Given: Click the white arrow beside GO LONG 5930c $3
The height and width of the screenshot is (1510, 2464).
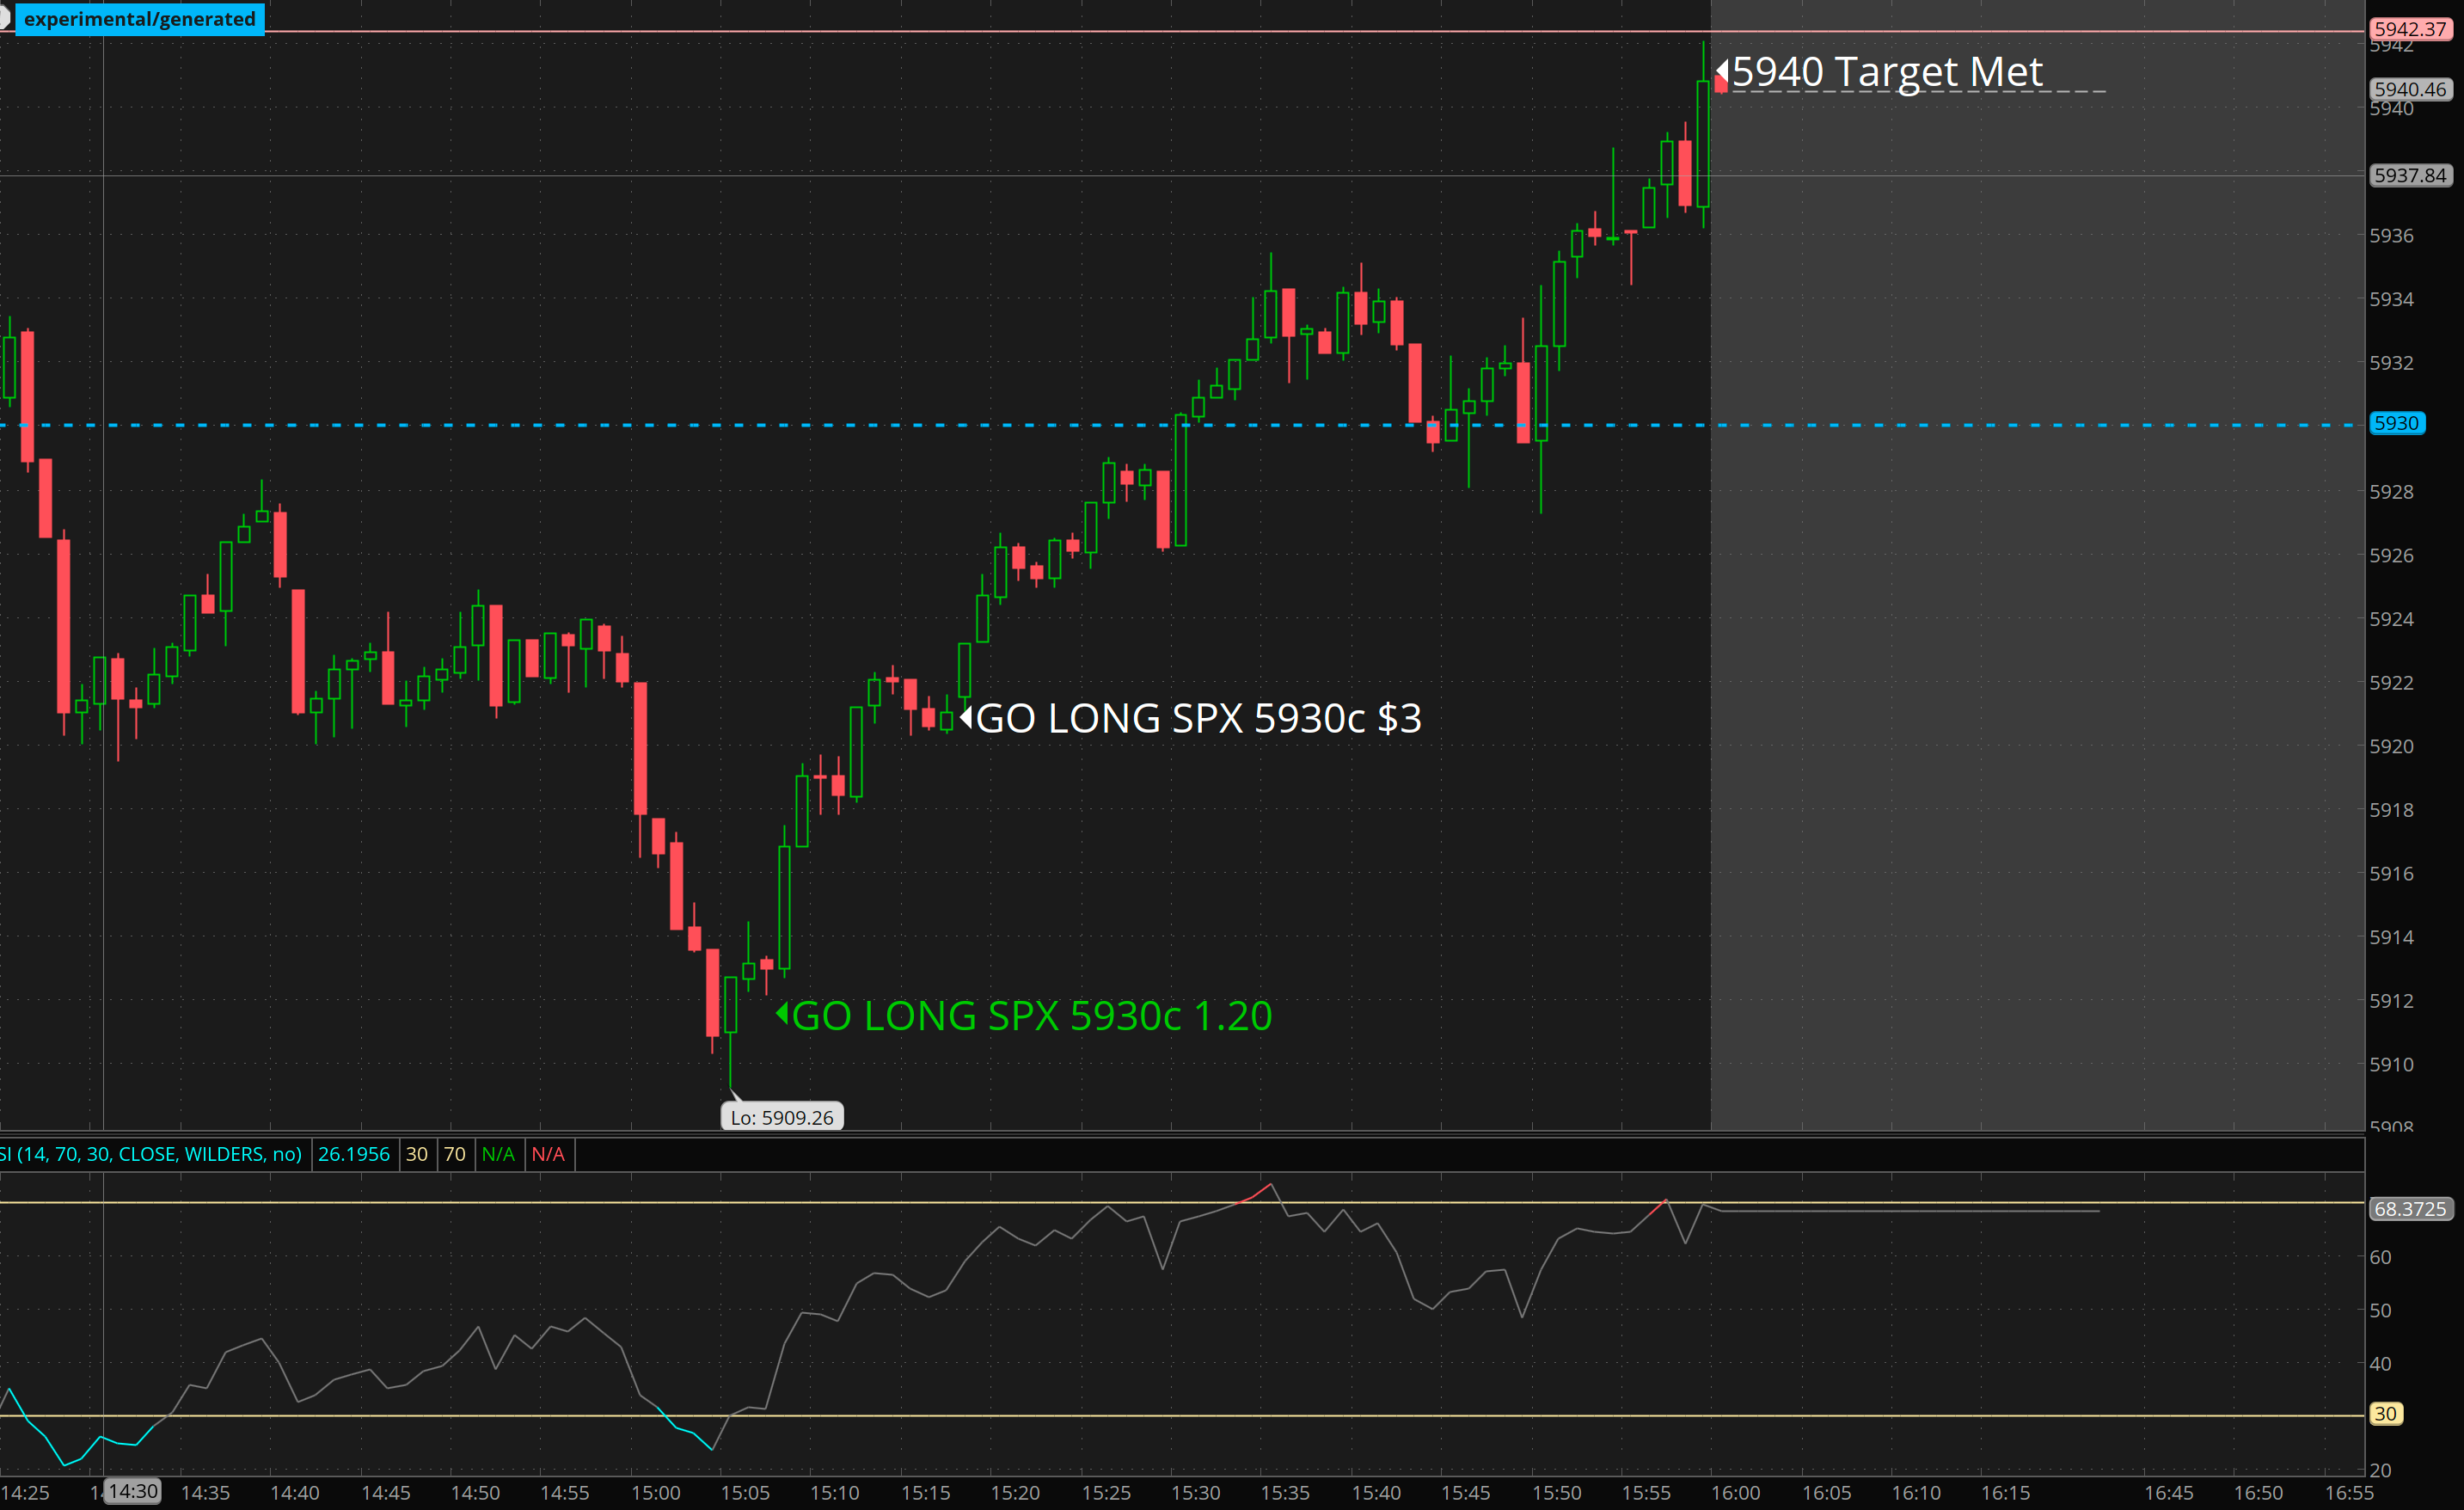Looking at the screenshot, I should point(966,718).
